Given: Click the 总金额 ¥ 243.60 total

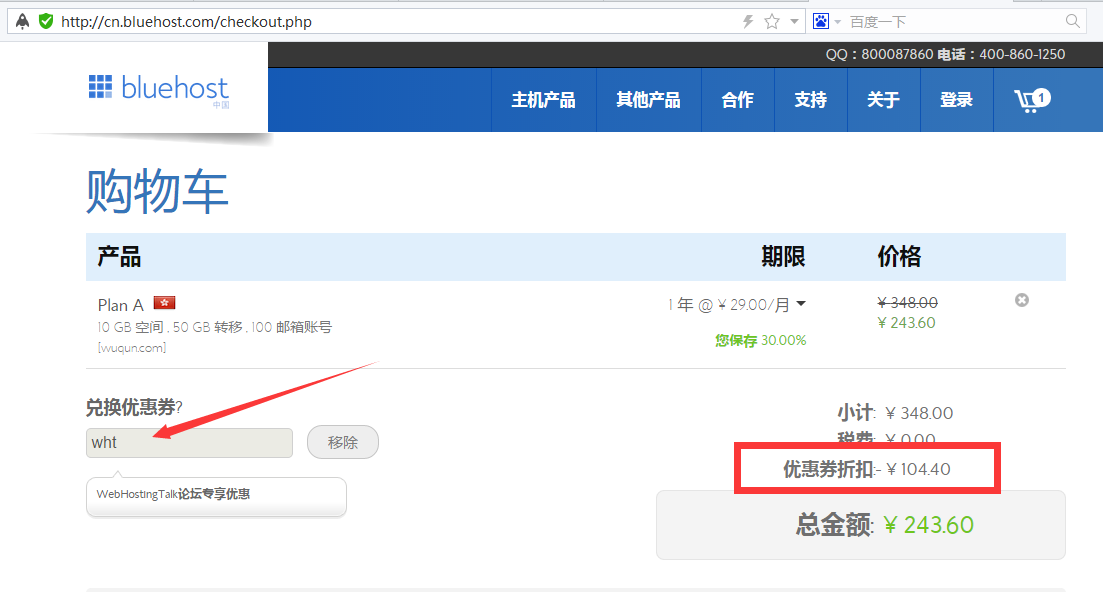Looking at the screenshot, I should click(885, 525).
